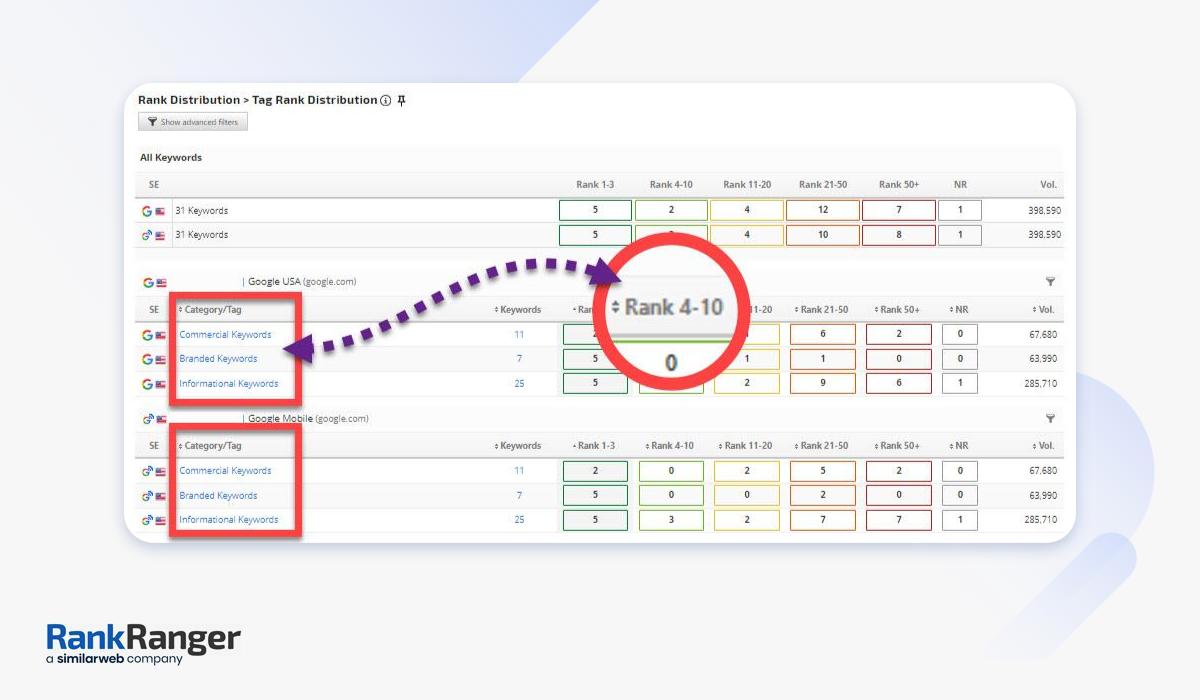Click Show advanced filters button
Viewport: 1200px width, 700px height.
click(x=193, y=122)
